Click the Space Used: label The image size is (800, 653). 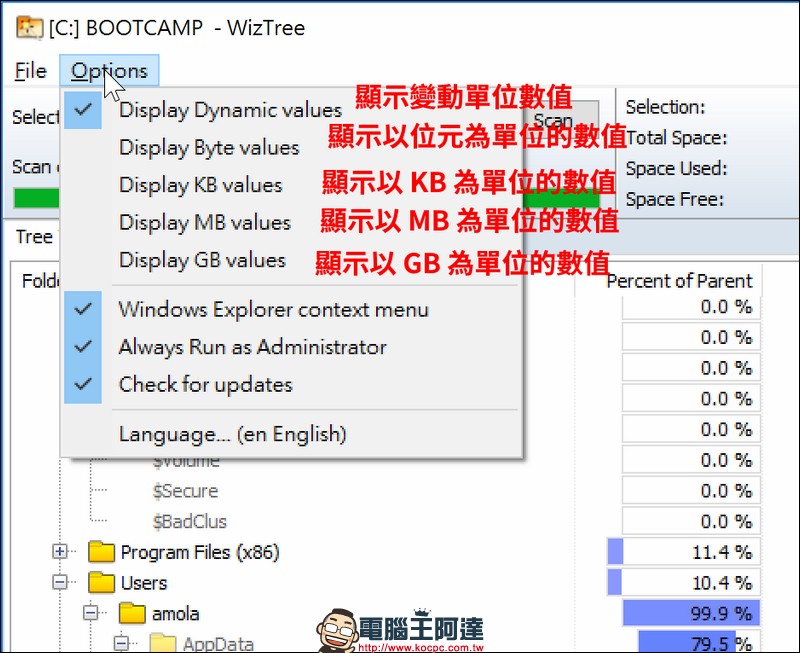(676, 168)
